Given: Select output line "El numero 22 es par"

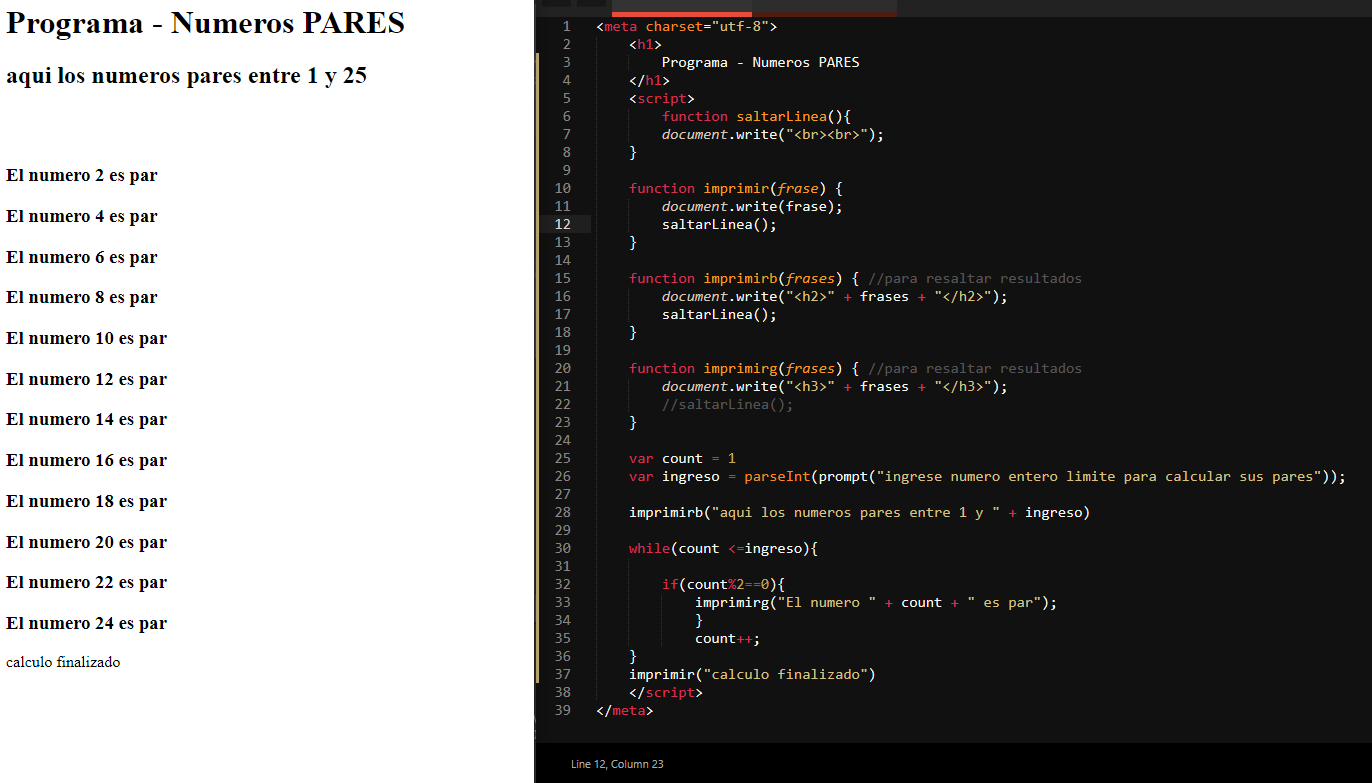Looking at the screenshot, I should [x=86, y=583].
